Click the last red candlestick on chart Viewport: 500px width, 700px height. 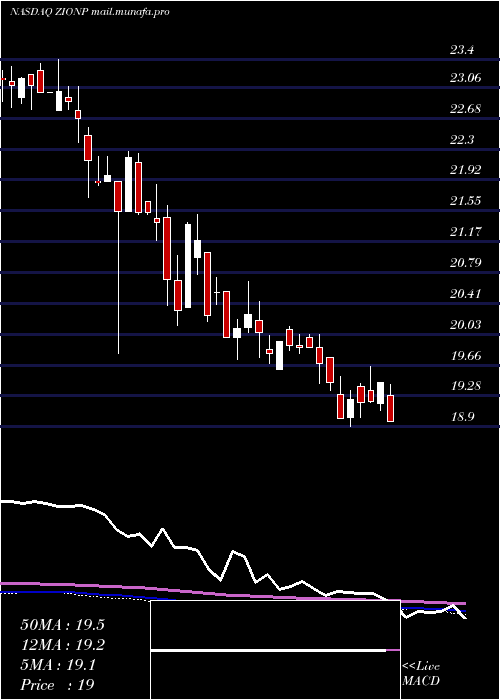coord(391,408)
